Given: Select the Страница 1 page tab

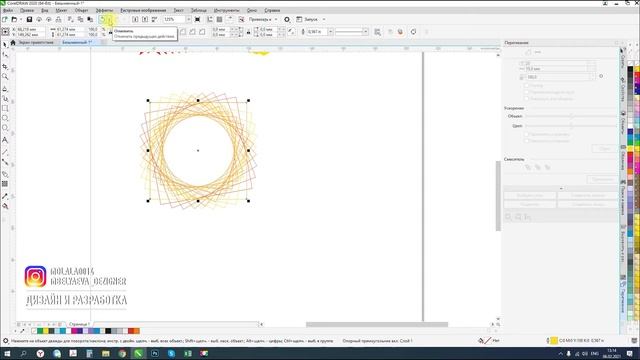Looking at the screenshot, I should 79,324.
